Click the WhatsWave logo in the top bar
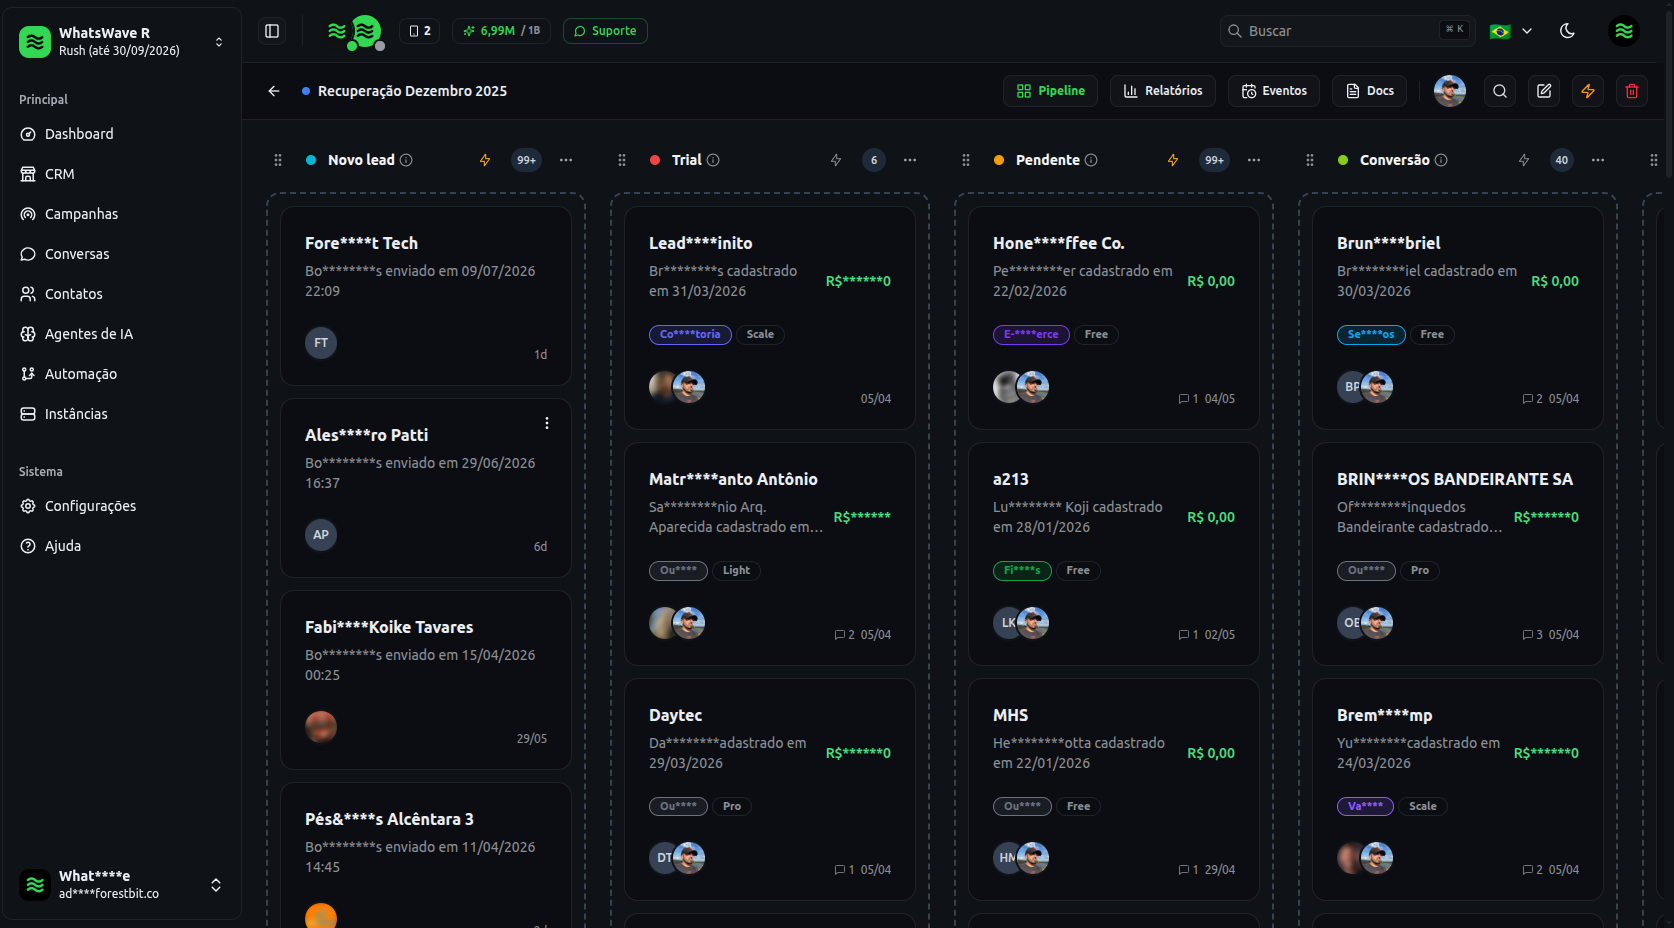Image resolution: width=1674 pixels, height=928 pixels. pos(356,32)
